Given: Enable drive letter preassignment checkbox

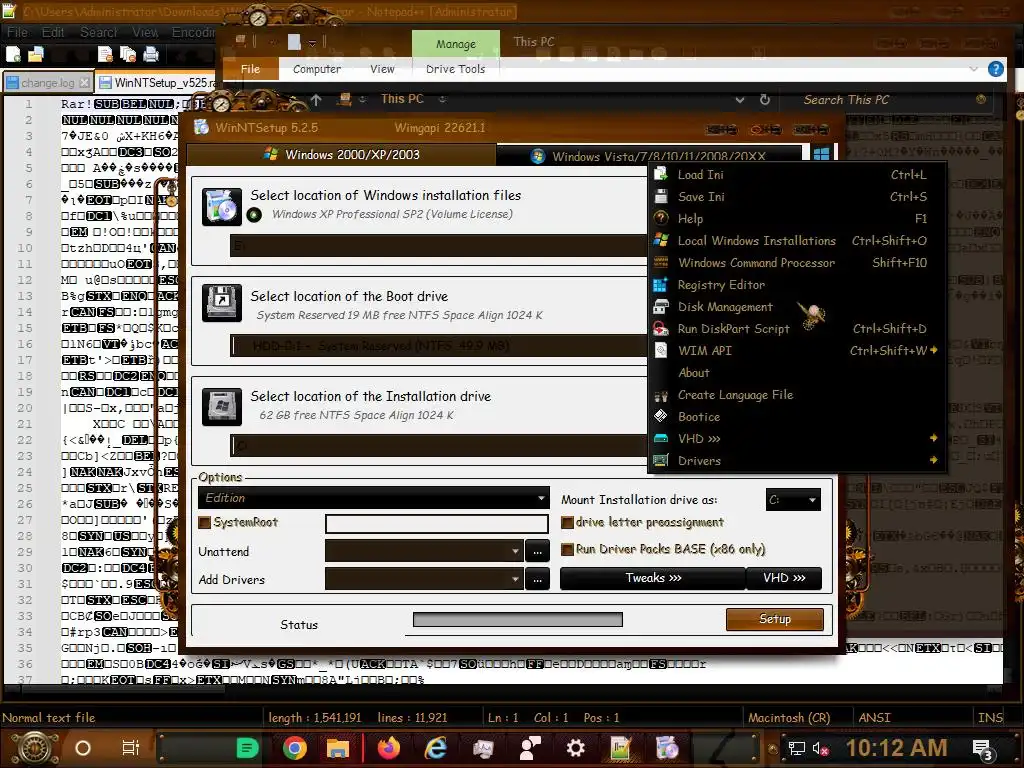Looking at the screenshot, I should pyautogui.click(x=567, y=522).
